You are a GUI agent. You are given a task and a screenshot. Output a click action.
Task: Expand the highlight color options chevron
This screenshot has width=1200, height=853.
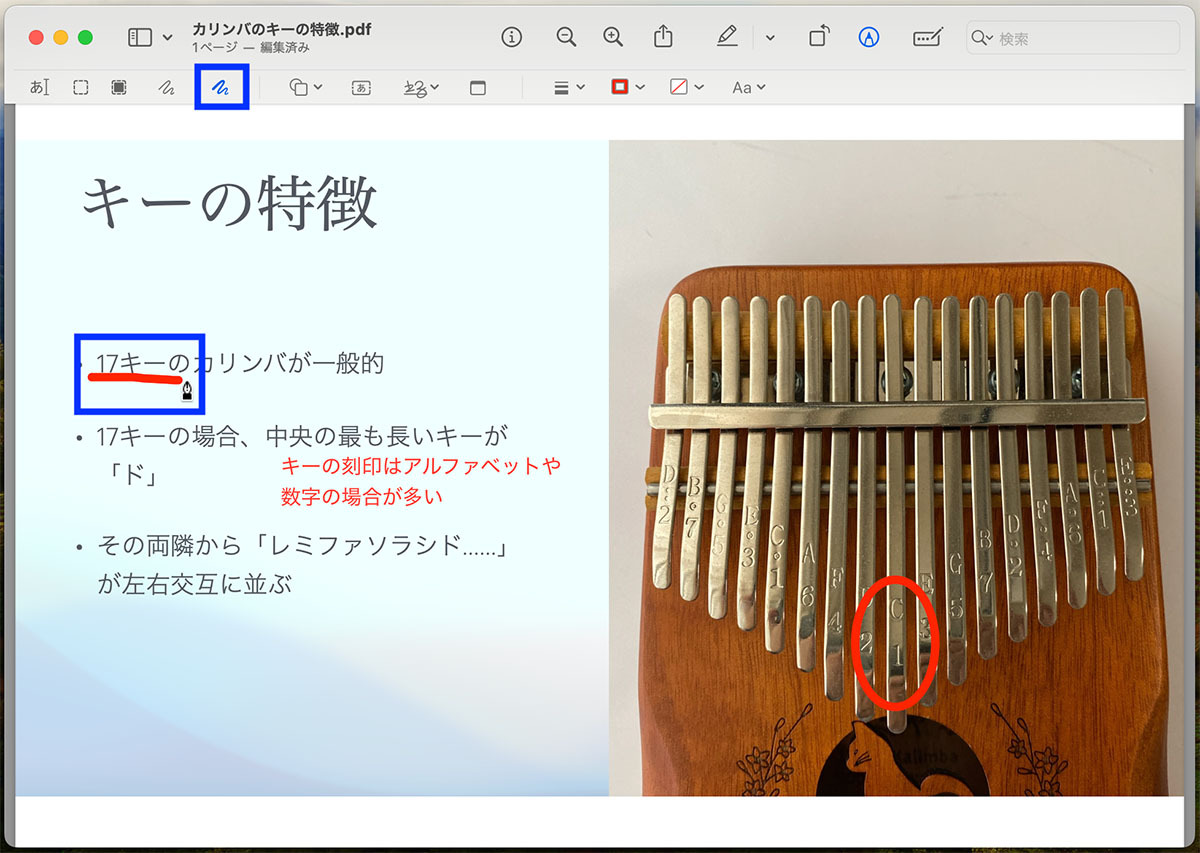(769, 38)
